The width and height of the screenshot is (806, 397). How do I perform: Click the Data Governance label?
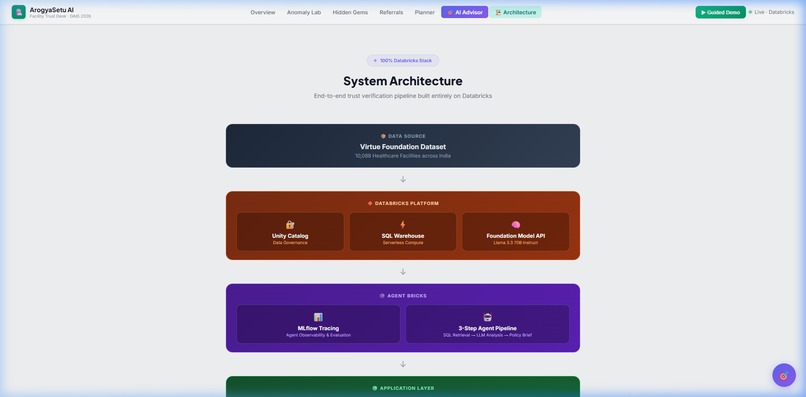point(290,243)
